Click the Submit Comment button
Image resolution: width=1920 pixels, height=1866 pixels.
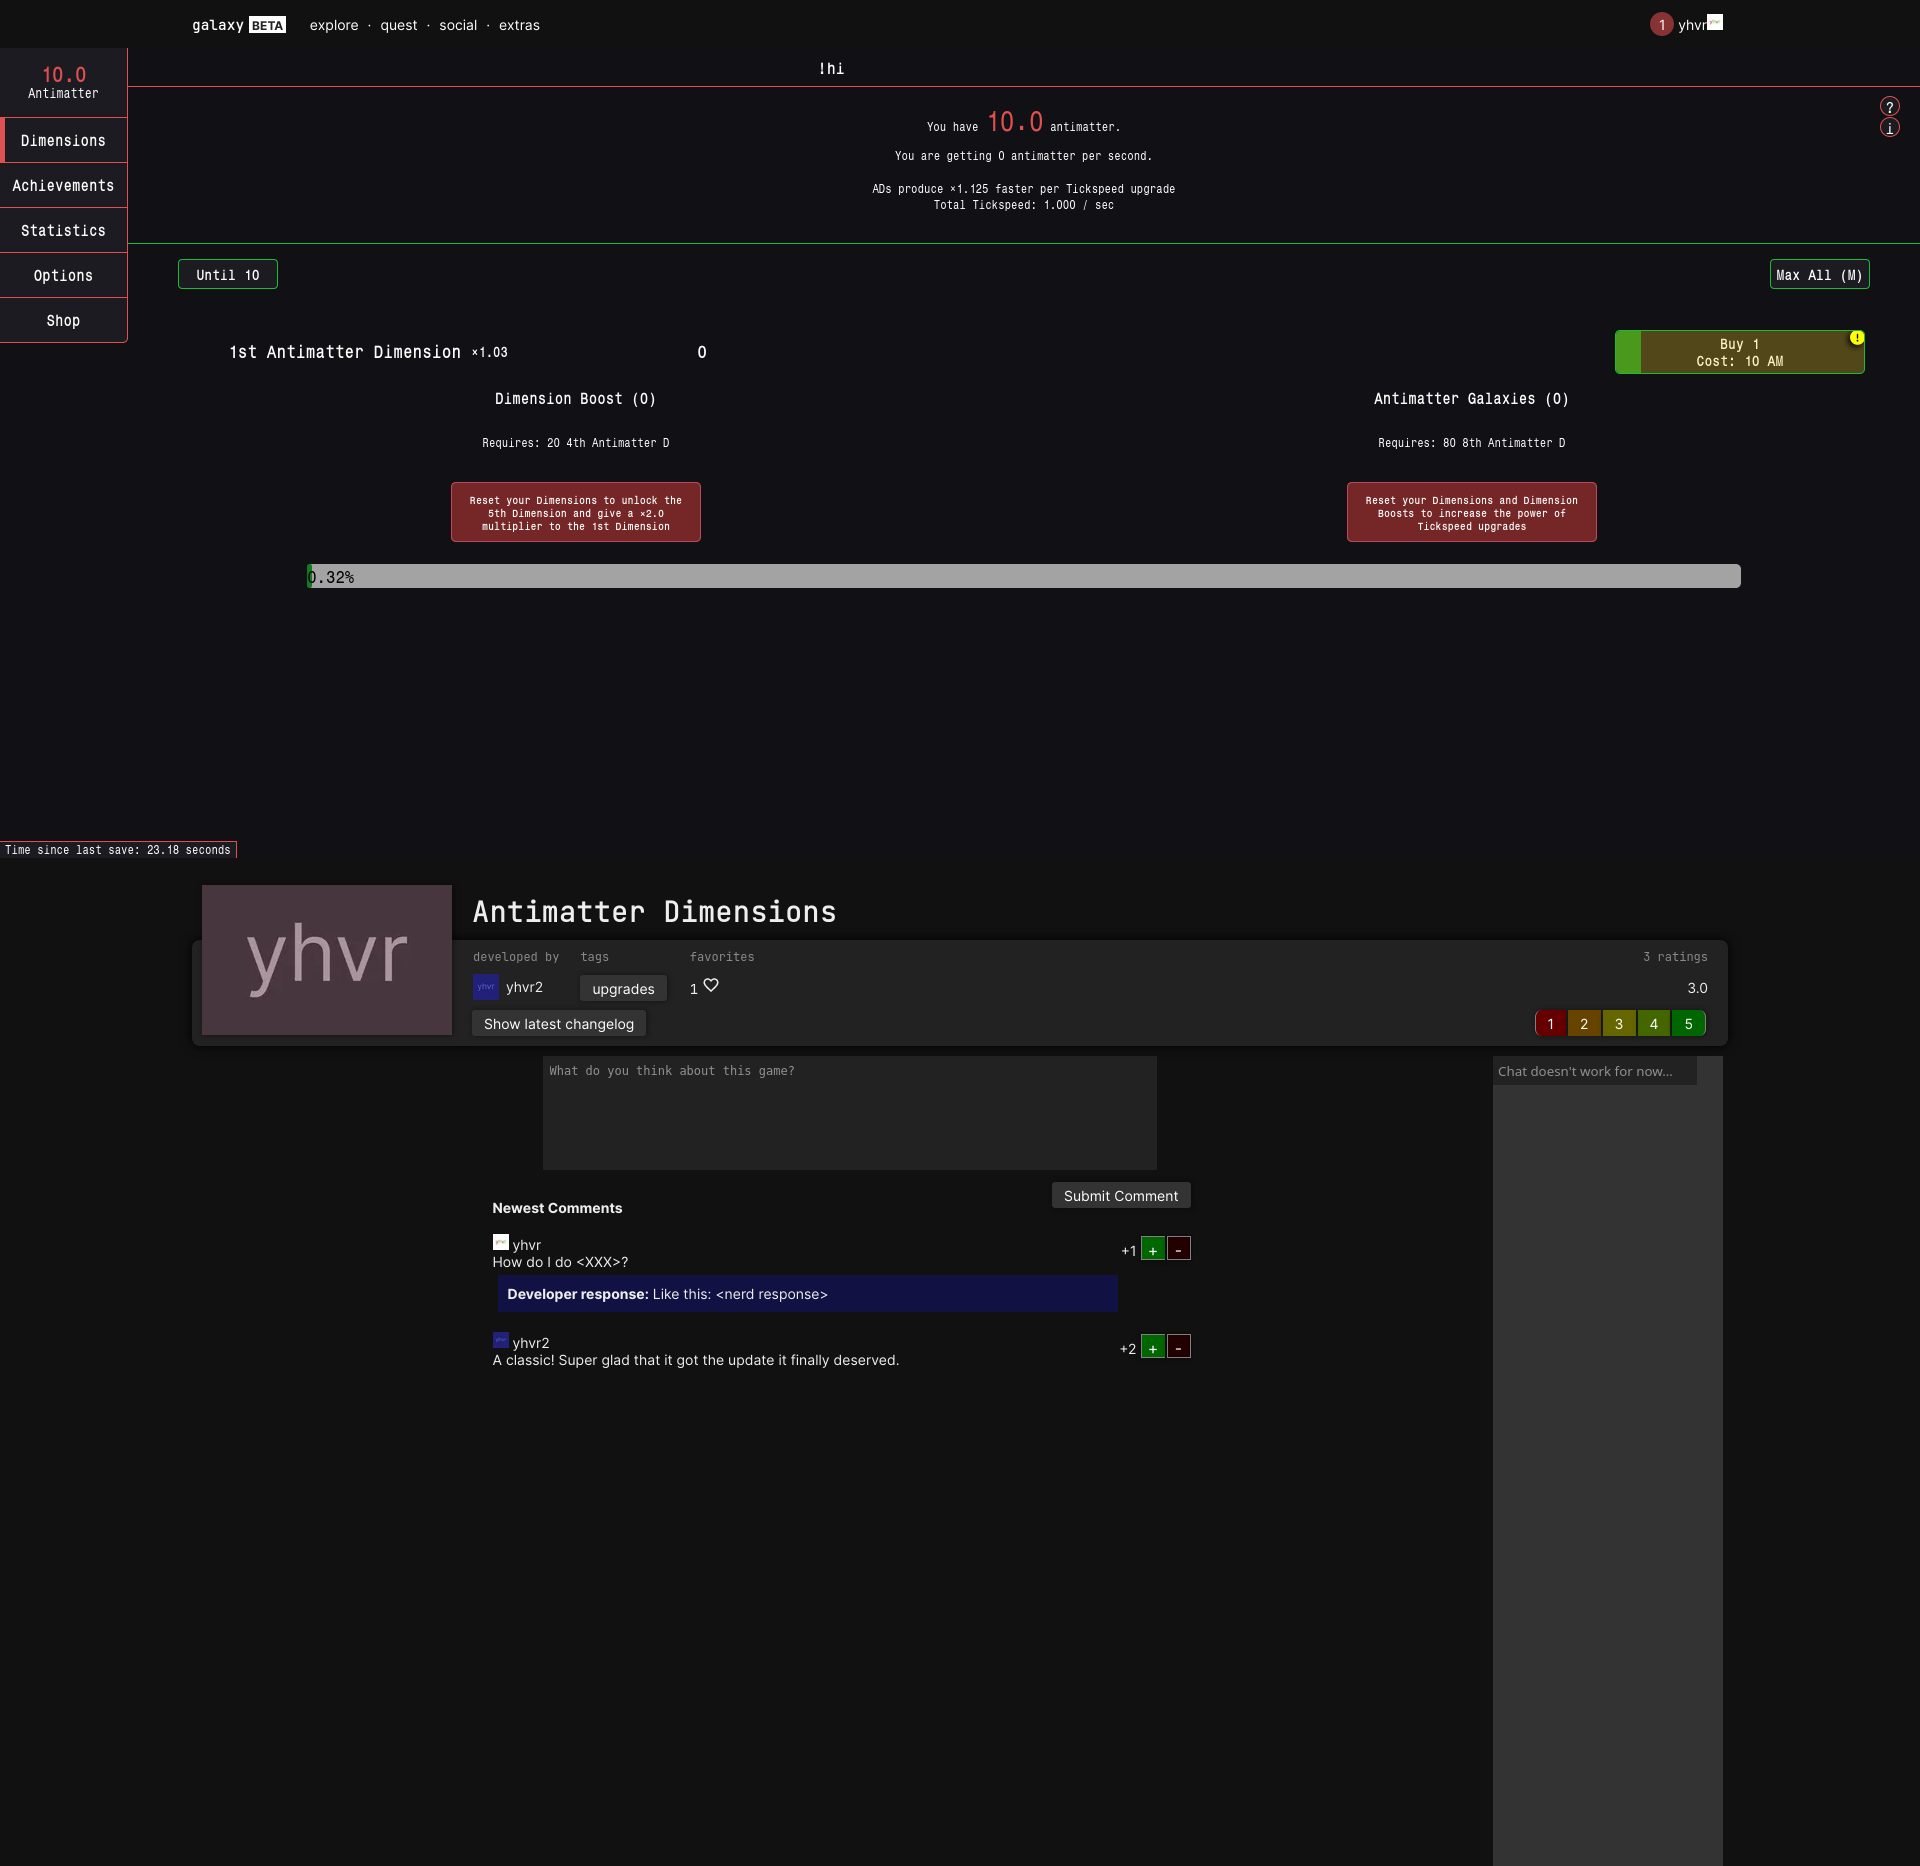tap(1119, 1195)
